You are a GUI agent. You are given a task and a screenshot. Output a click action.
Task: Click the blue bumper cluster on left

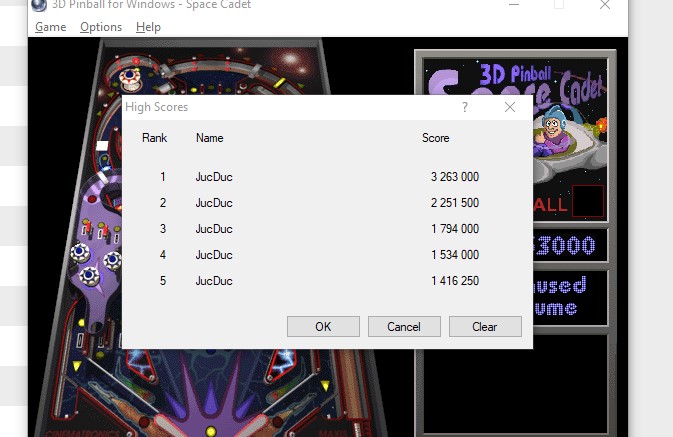[x=95, y=263]
